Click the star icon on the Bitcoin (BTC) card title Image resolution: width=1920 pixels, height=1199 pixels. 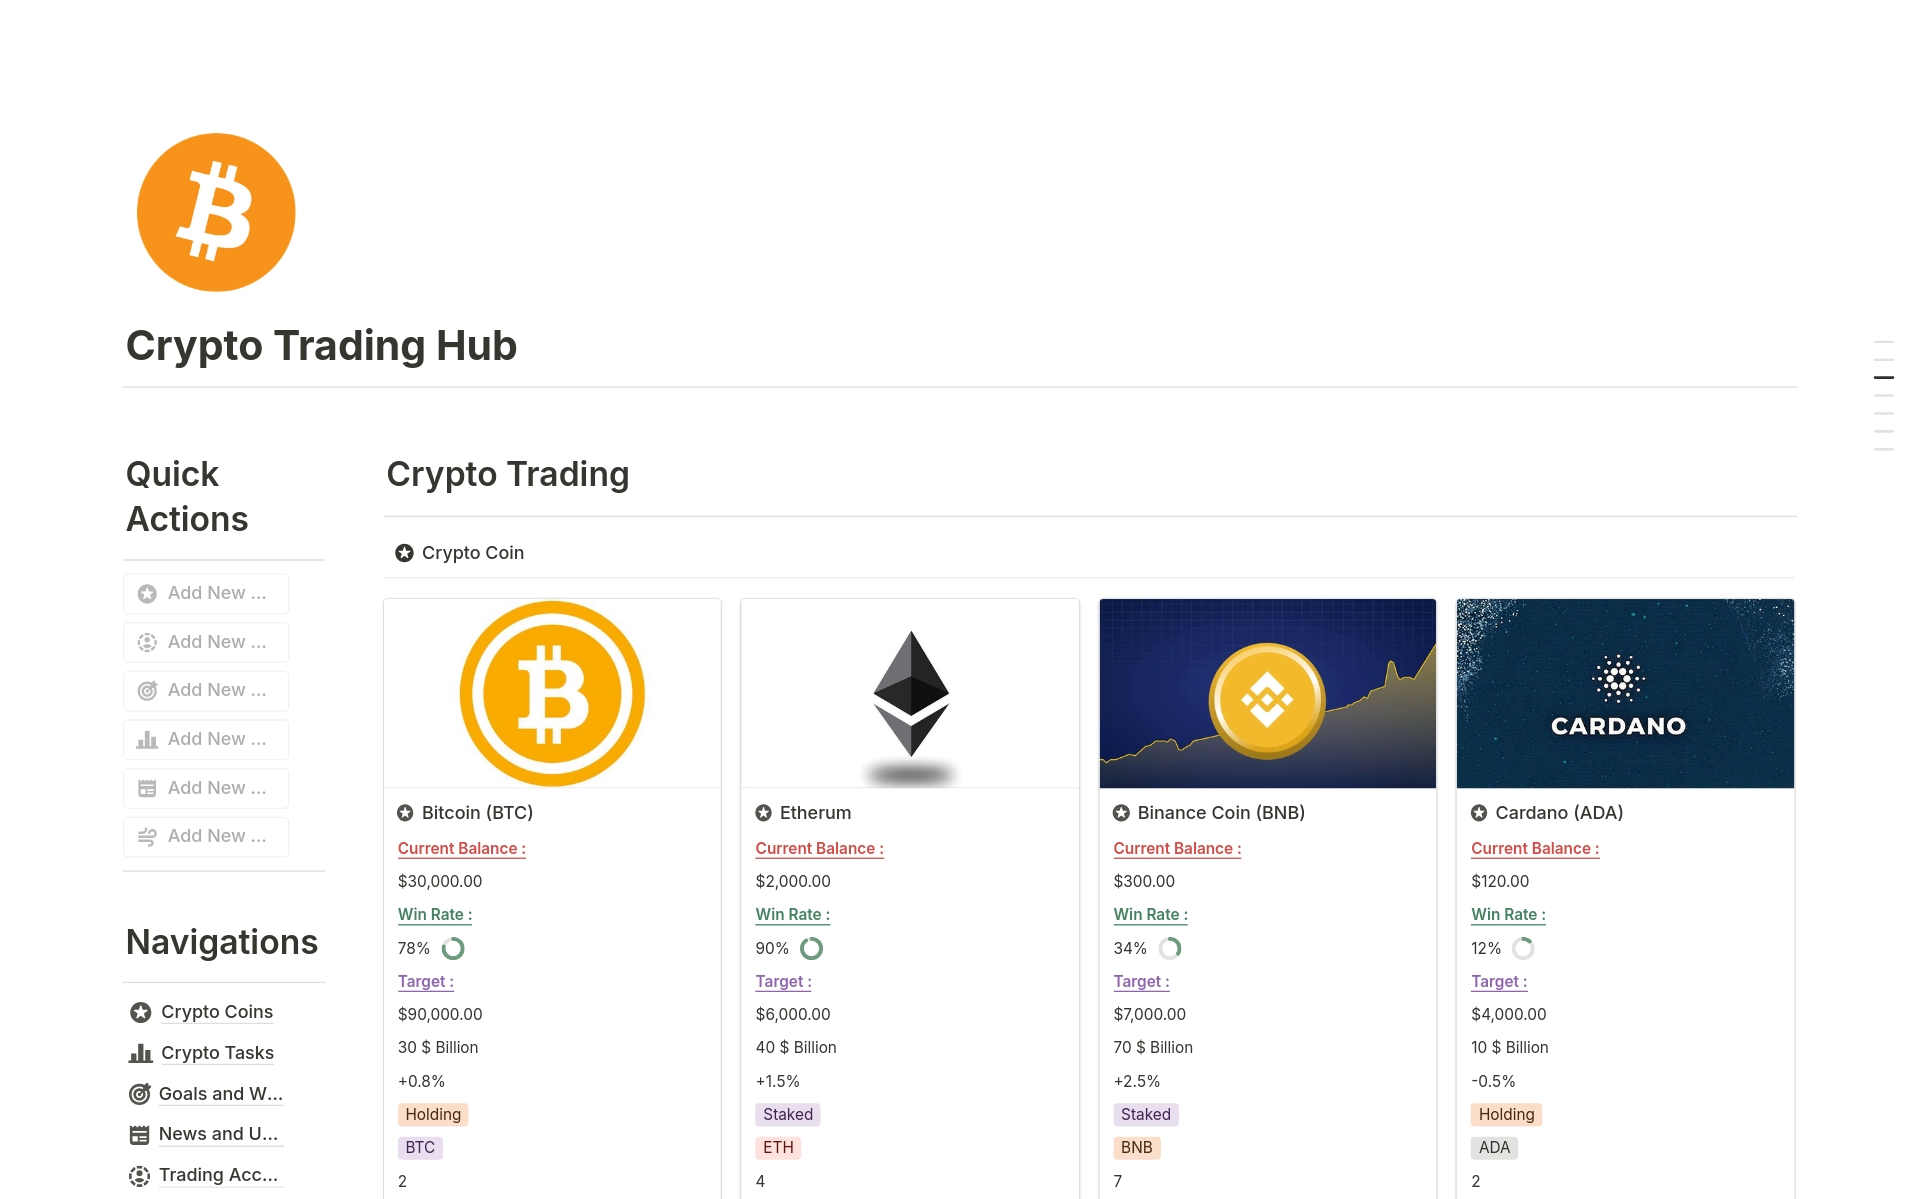[404, 813]
